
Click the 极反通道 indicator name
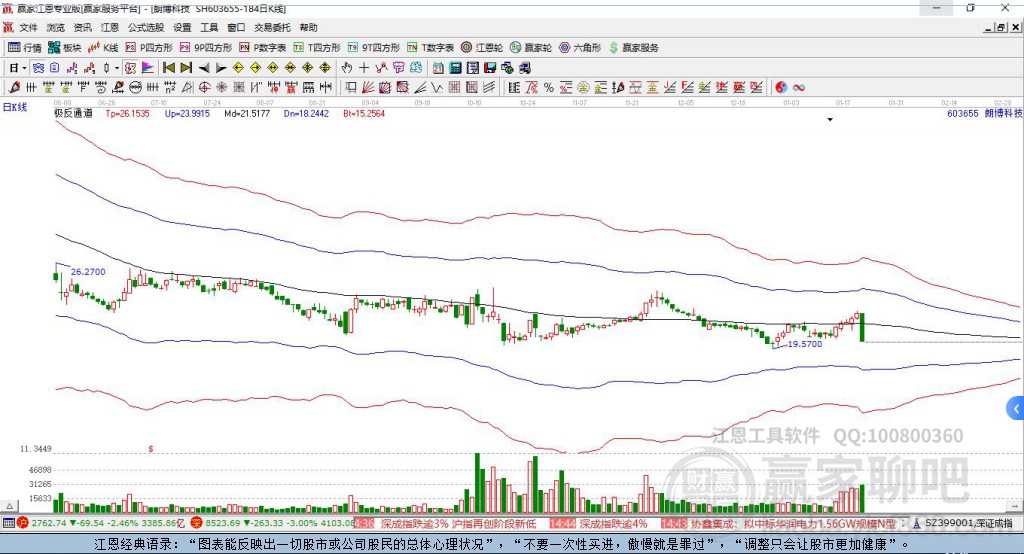pyautogui.click(x=73, y=113)
